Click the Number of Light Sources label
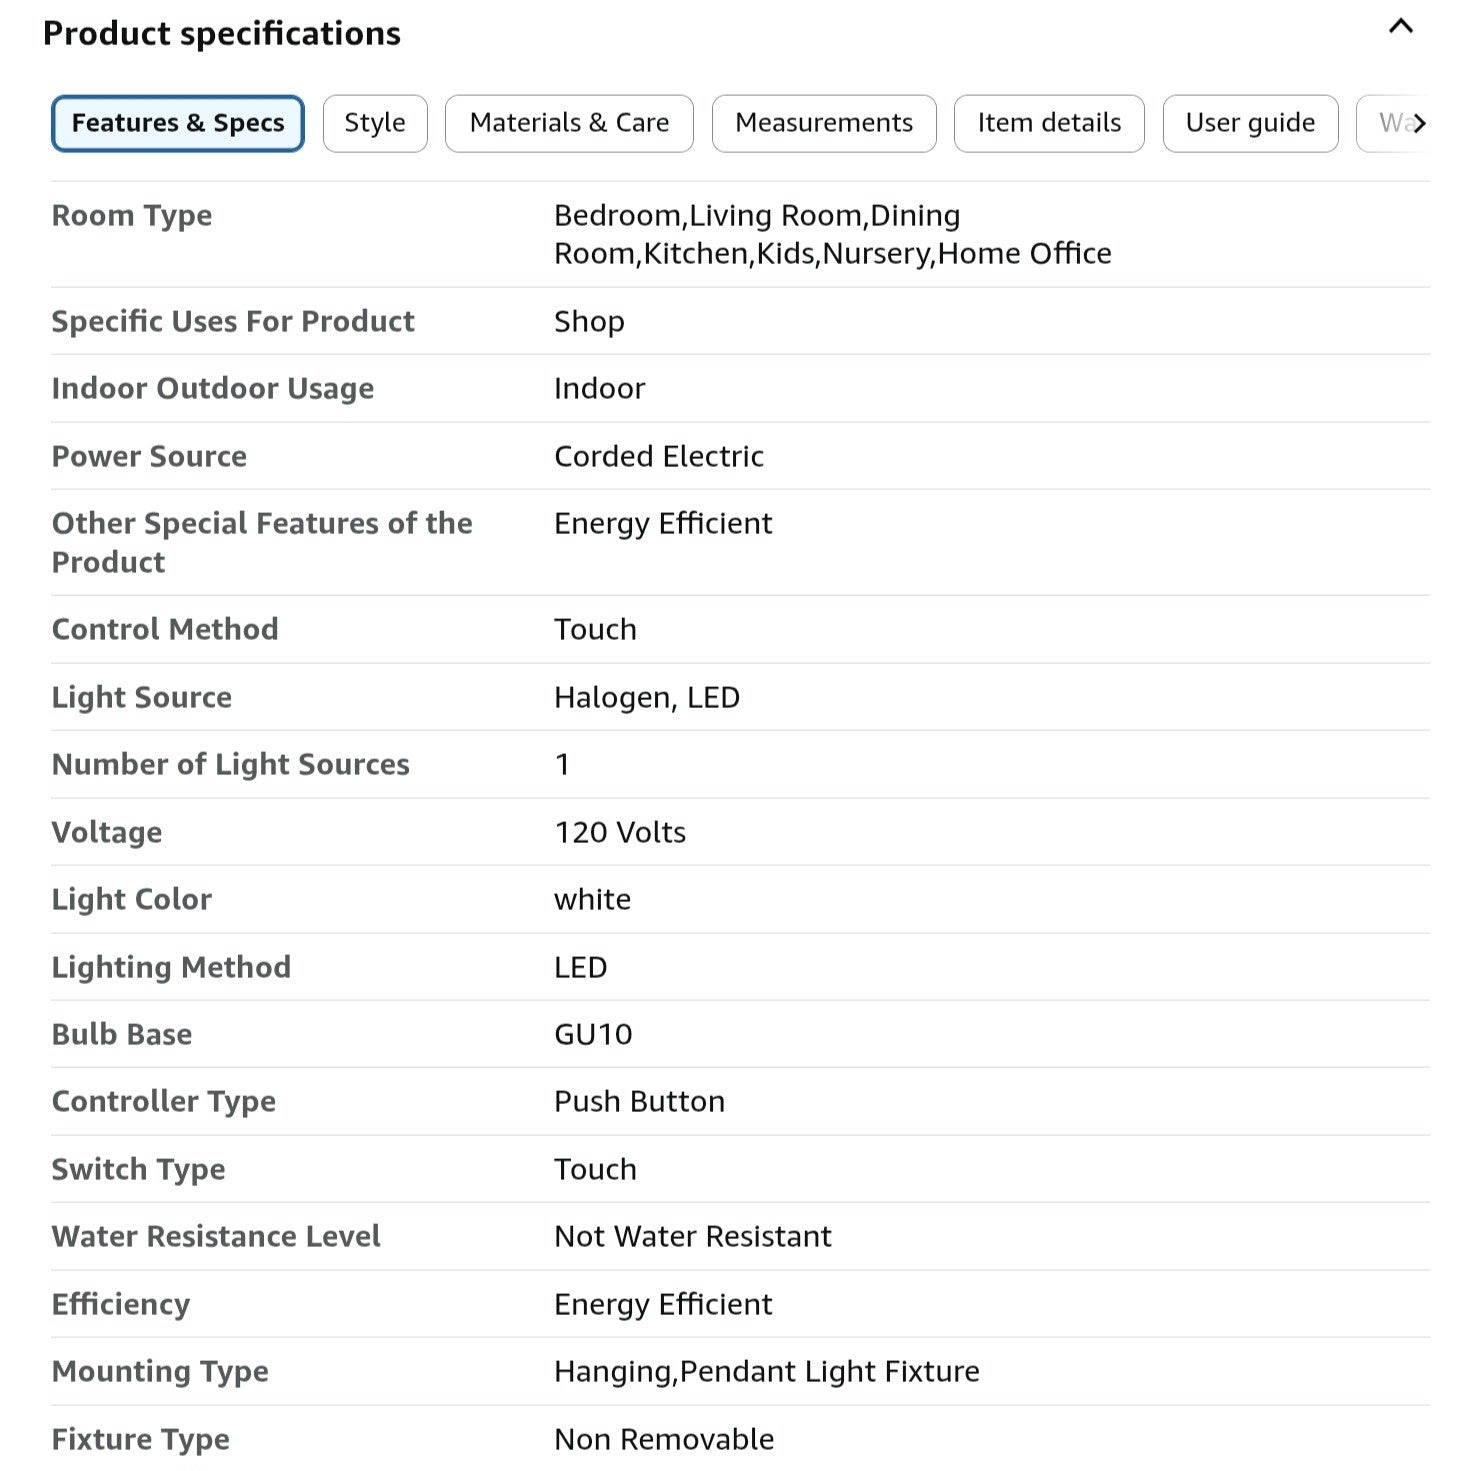 pos(231,764)
